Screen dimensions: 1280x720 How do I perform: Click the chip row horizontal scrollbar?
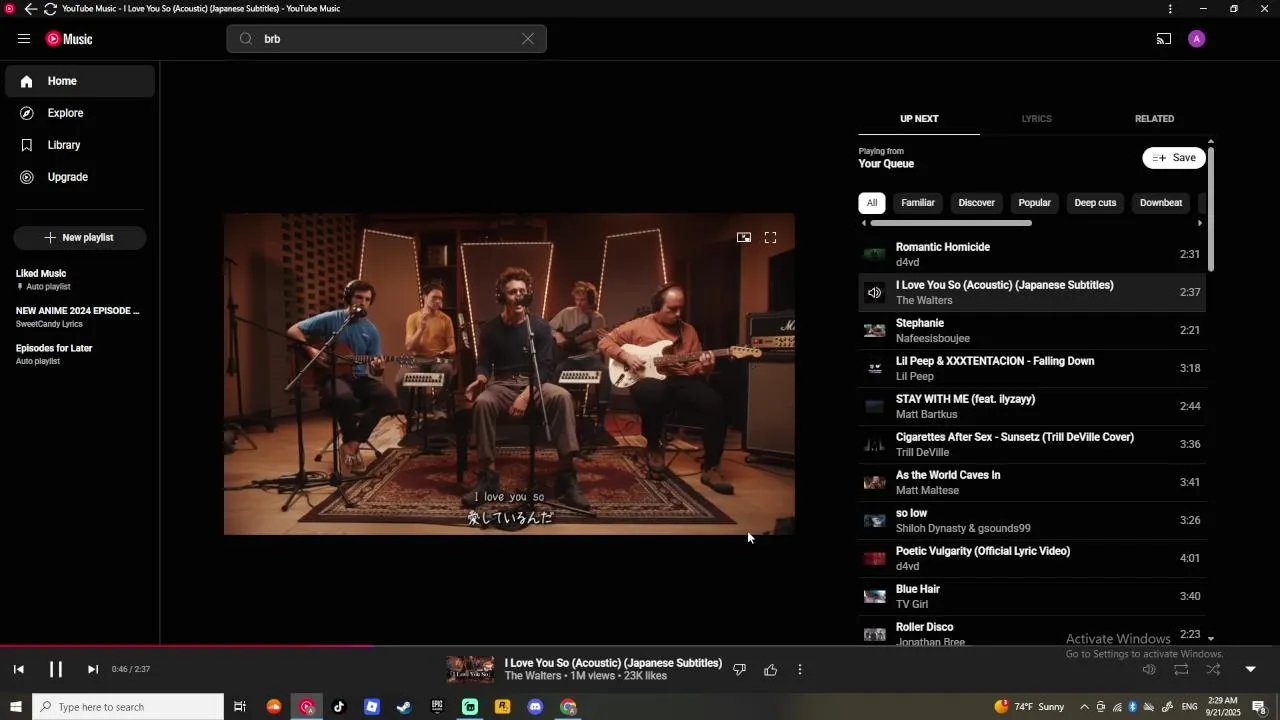pos(950,223)
